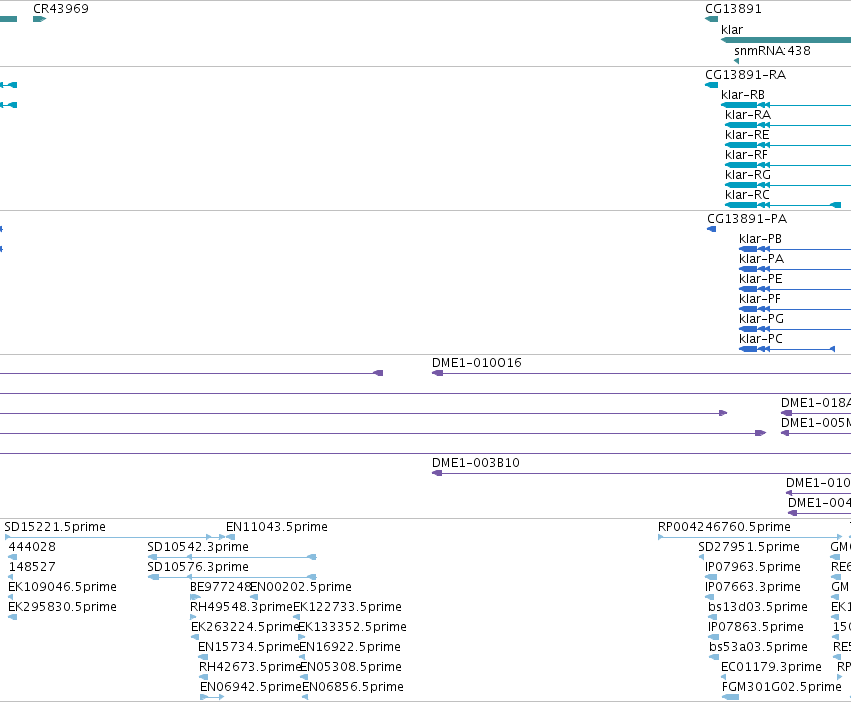Screen dimensions: 851x702
Task: Select the RH42673.5prime label
Action: (x=250, y=667)
